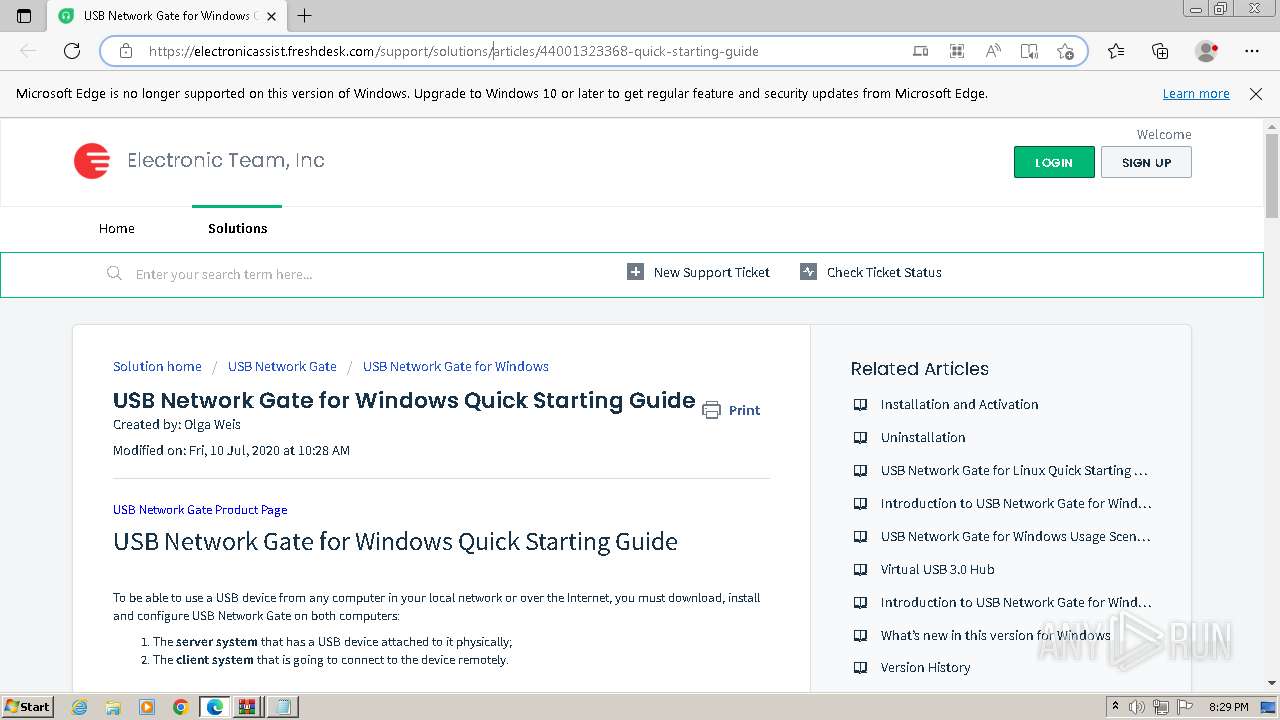
Task: Open USB Network Gate for Windows Usage Scenarios article
Action: pyautogui.click(x=1016, y=536)
